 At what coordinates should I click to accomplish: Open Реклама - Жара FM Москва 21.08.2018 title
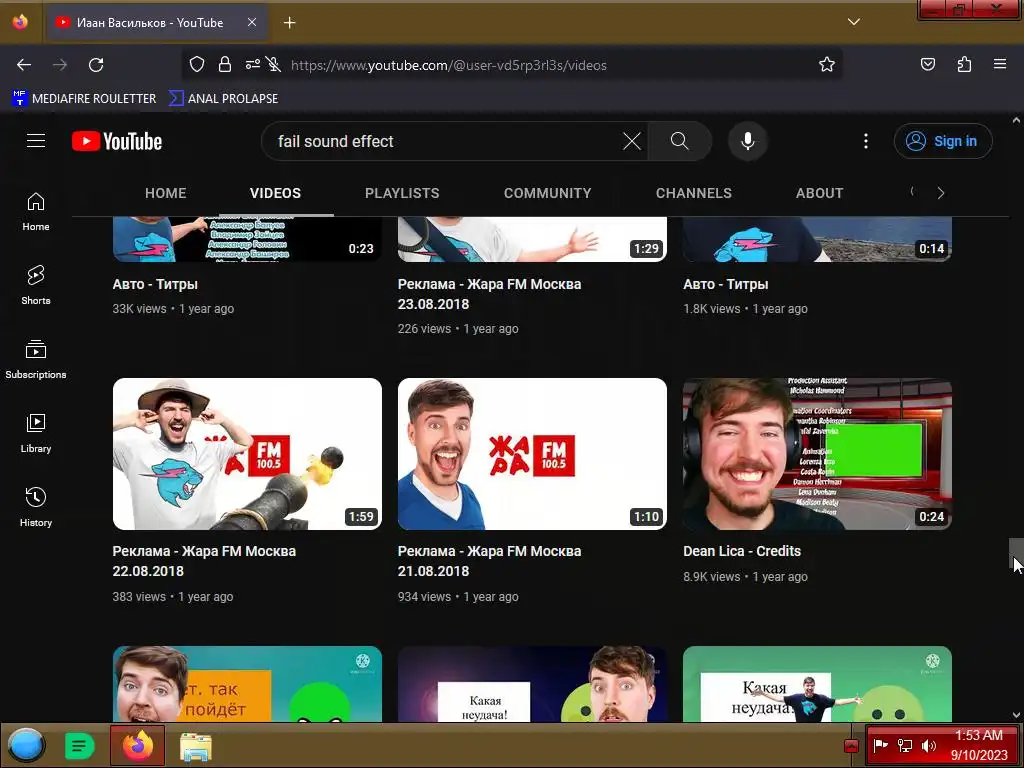click(489, 561)
